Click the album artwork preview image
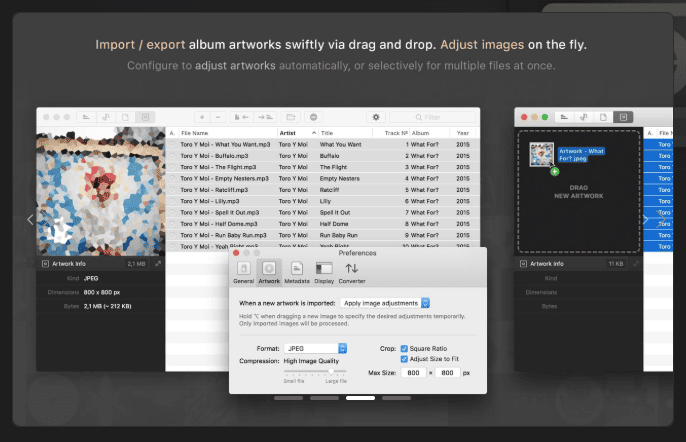686x442 pixels. click(x=101, y=192)
